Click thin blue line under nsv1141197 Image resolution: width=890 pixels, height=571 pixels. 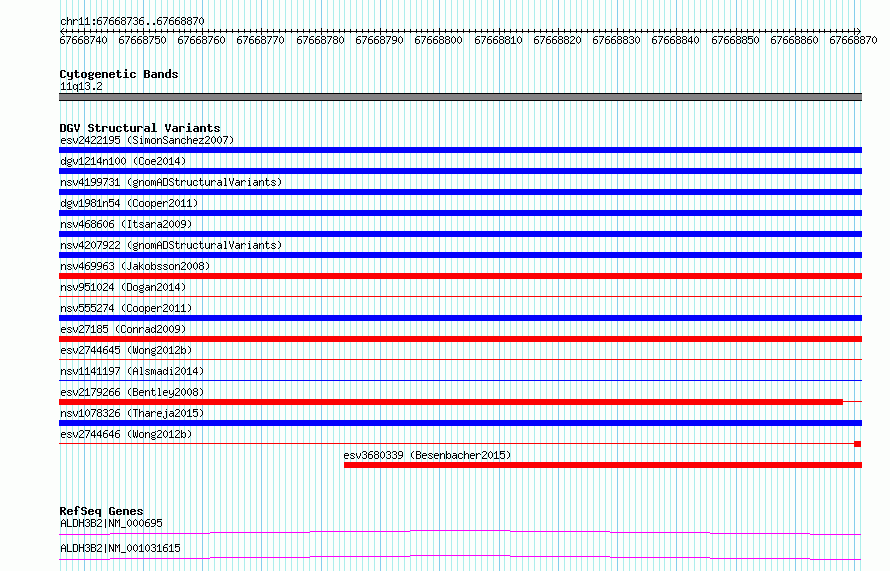pos(460,380)
